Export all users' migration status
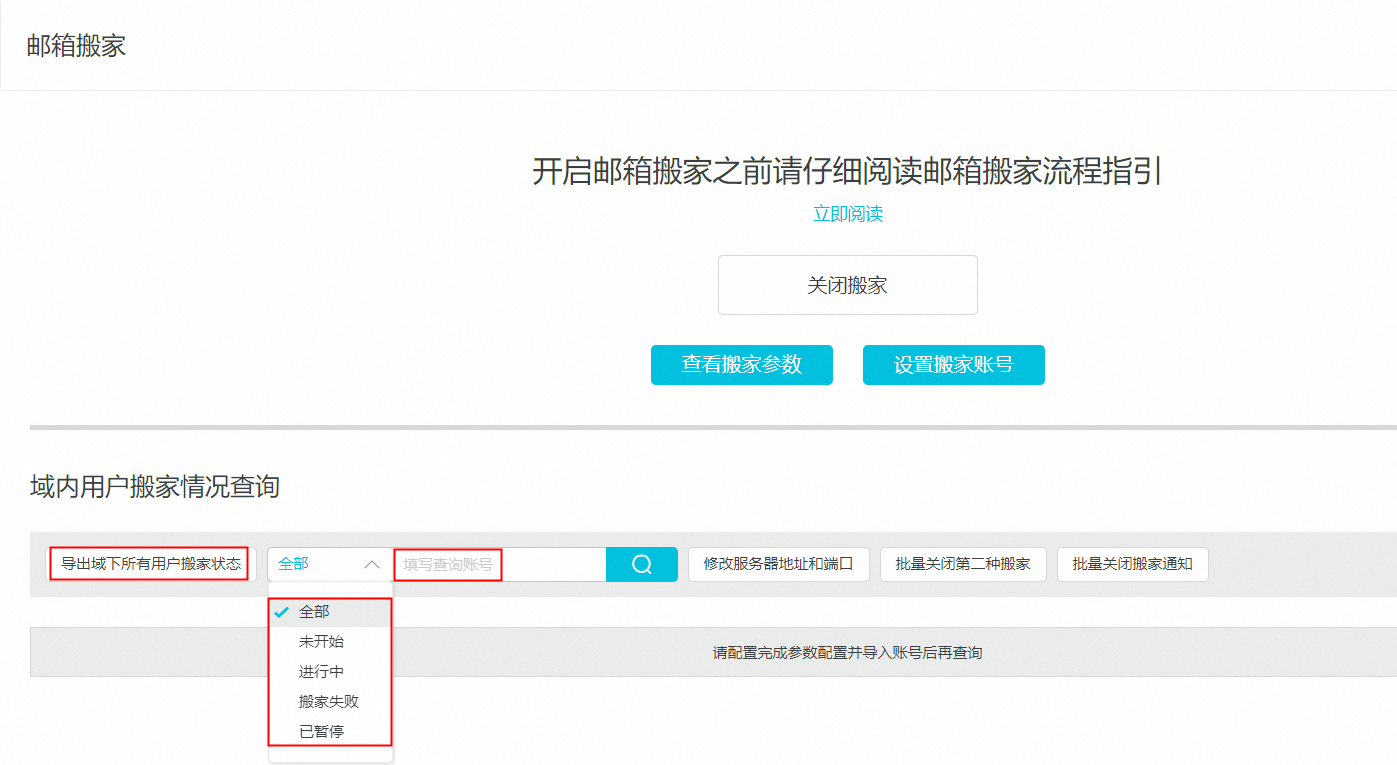This screenshot has height=765, width=1397. pos(150,563)
